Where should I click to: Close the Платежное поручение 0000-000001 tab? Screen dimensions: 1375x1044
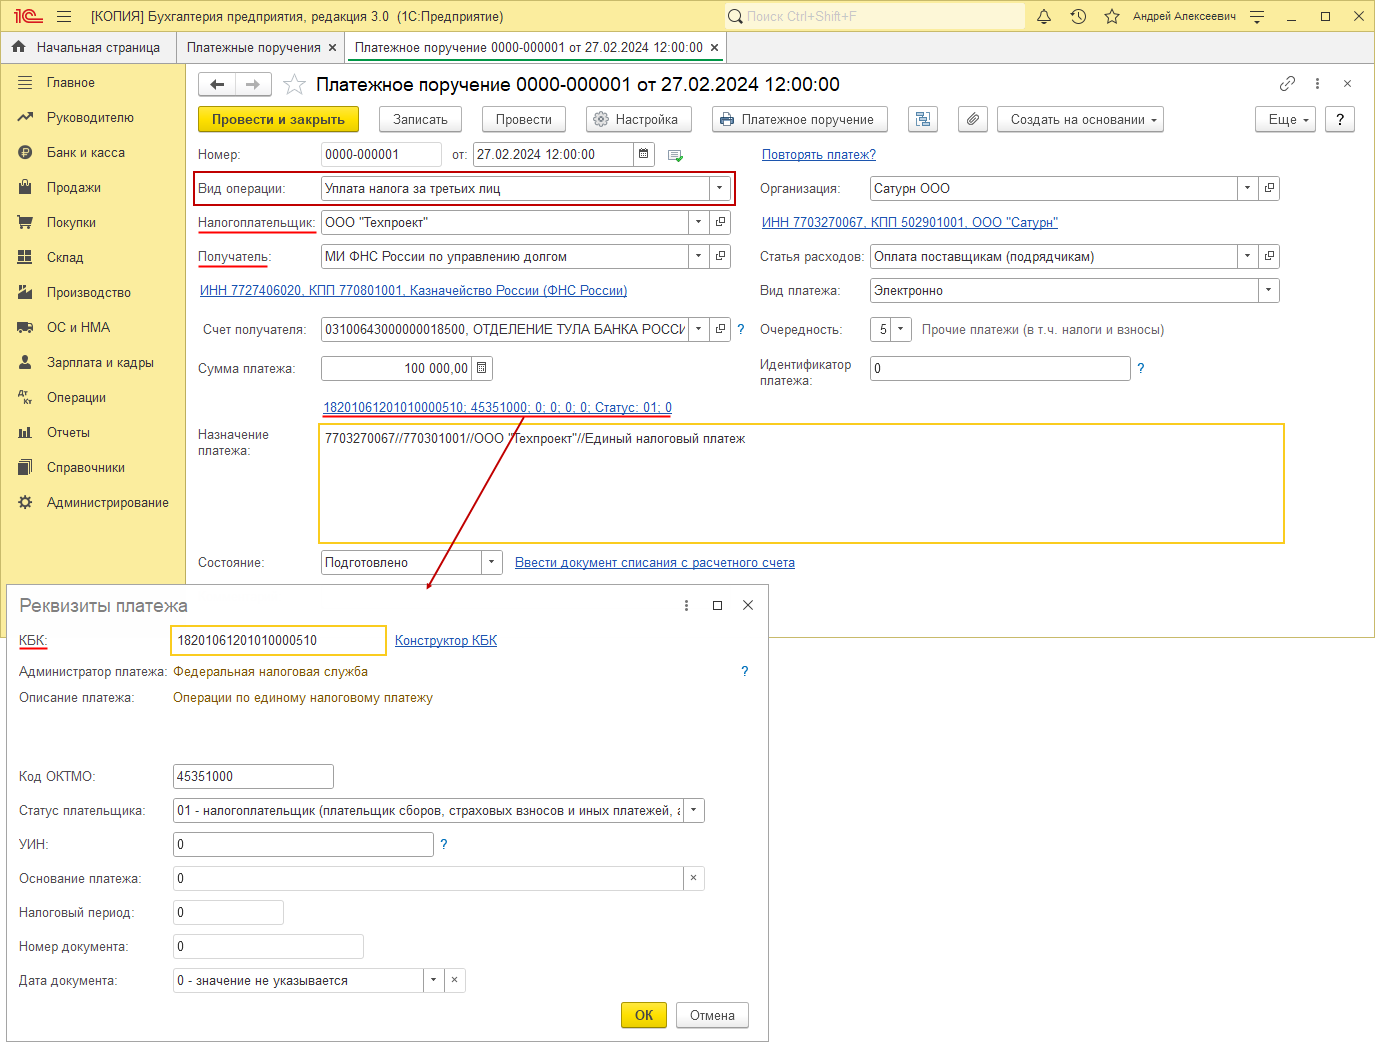click(714, 47)
